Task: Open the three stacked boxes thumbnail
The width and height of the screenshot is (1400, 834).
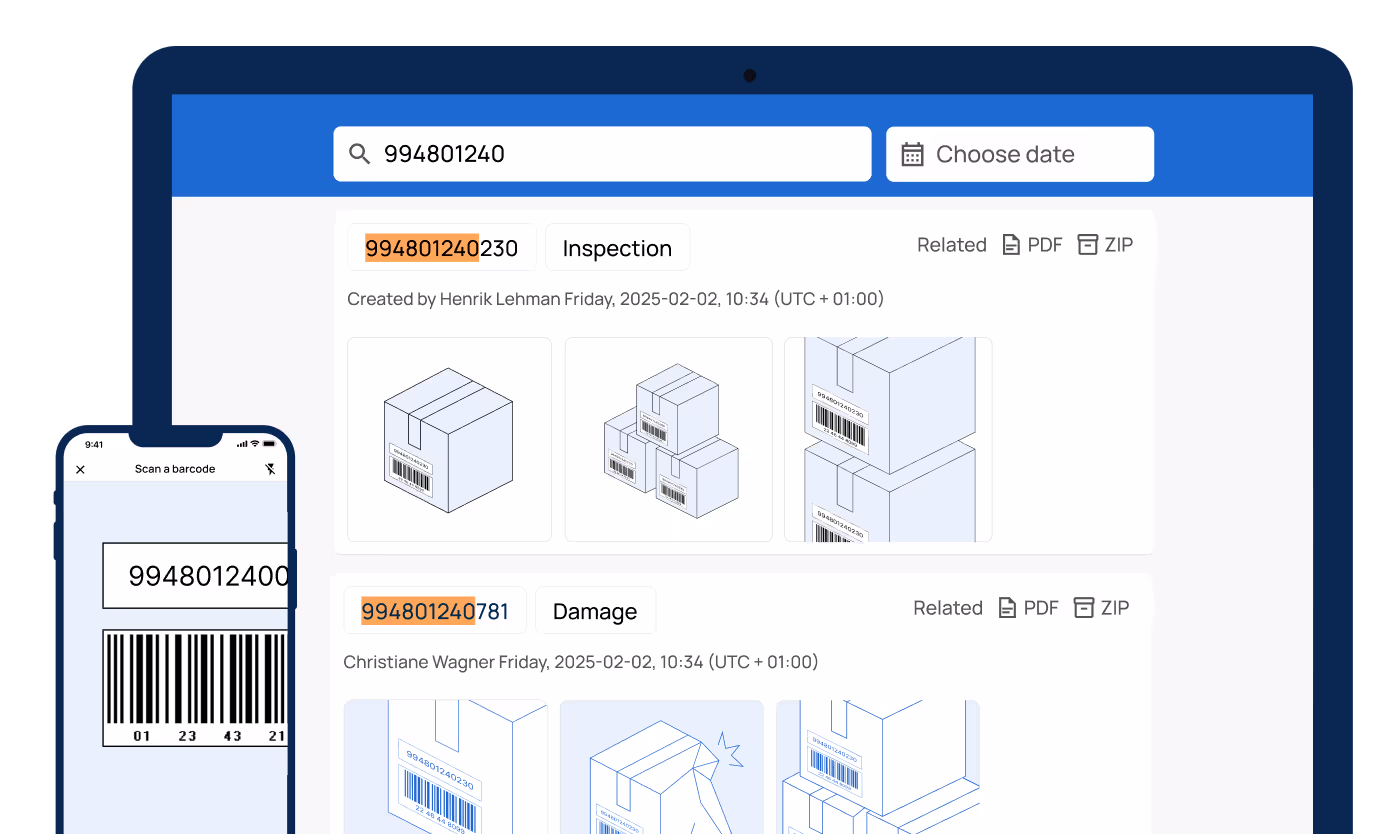Action: pyautogui.click(x=669, y=440)
